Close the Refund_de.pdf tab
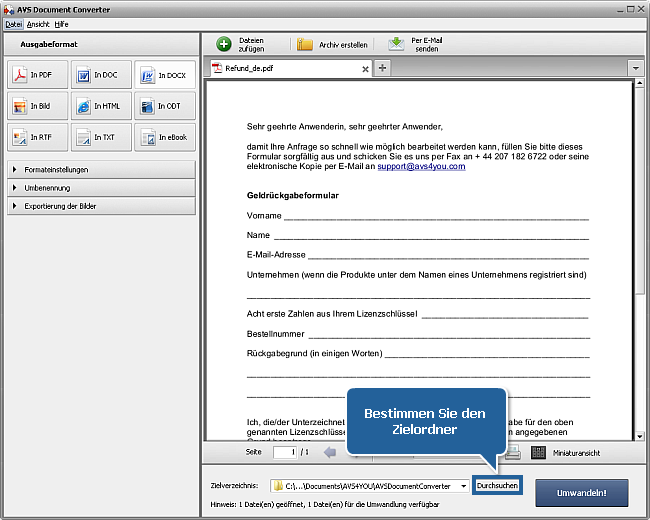 point(365,69)
